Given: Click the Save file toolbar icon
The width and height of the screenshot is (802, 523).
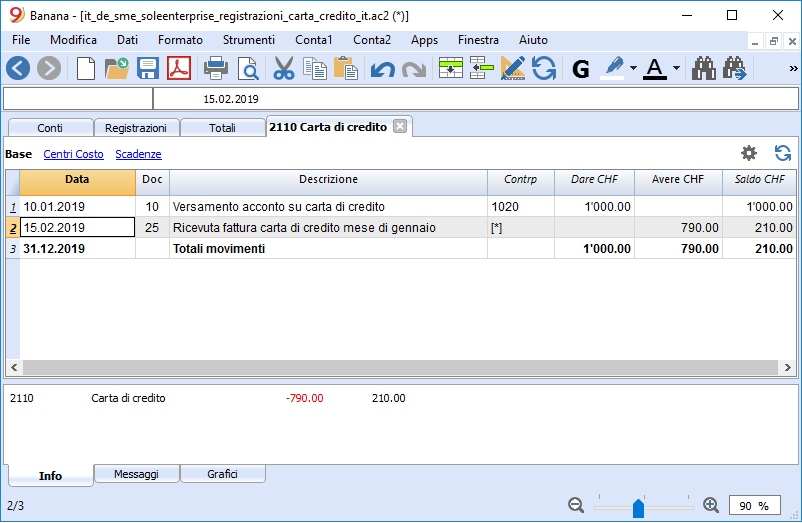Looking at the screenshot, I should (x=148, y=68).
